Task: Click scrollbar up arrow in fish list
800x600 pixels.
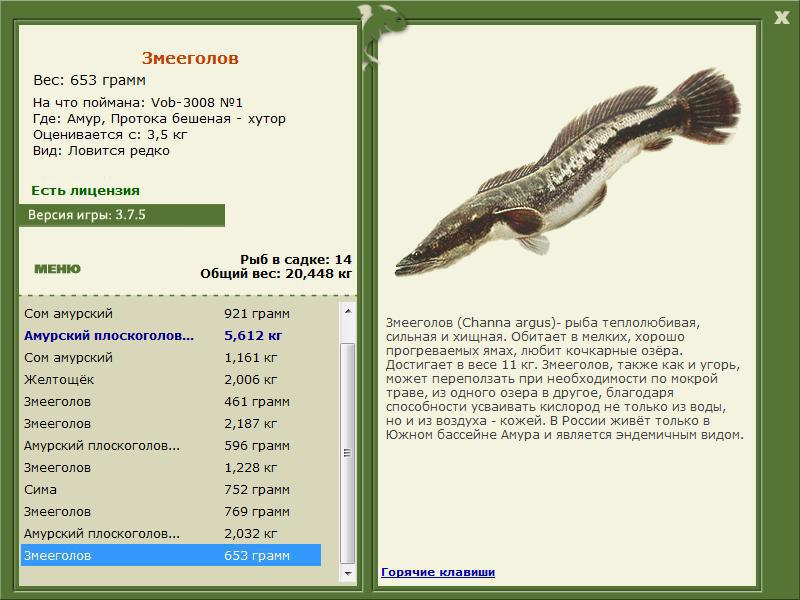Action: tap(347, 311)
